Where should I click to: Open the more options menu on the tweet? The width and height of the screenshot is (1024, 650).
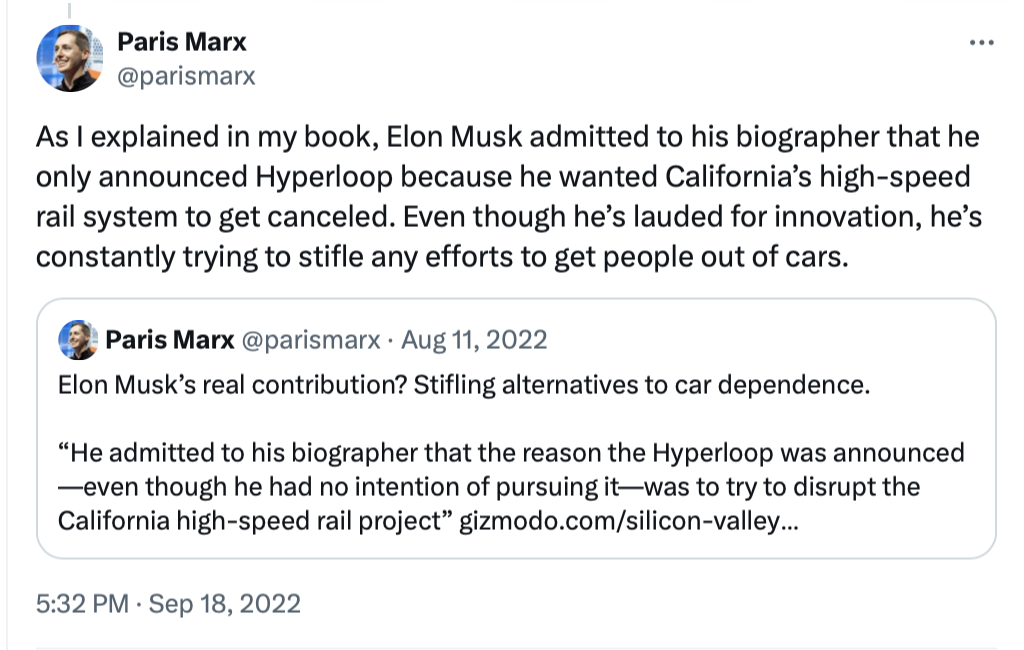point(983,43)
